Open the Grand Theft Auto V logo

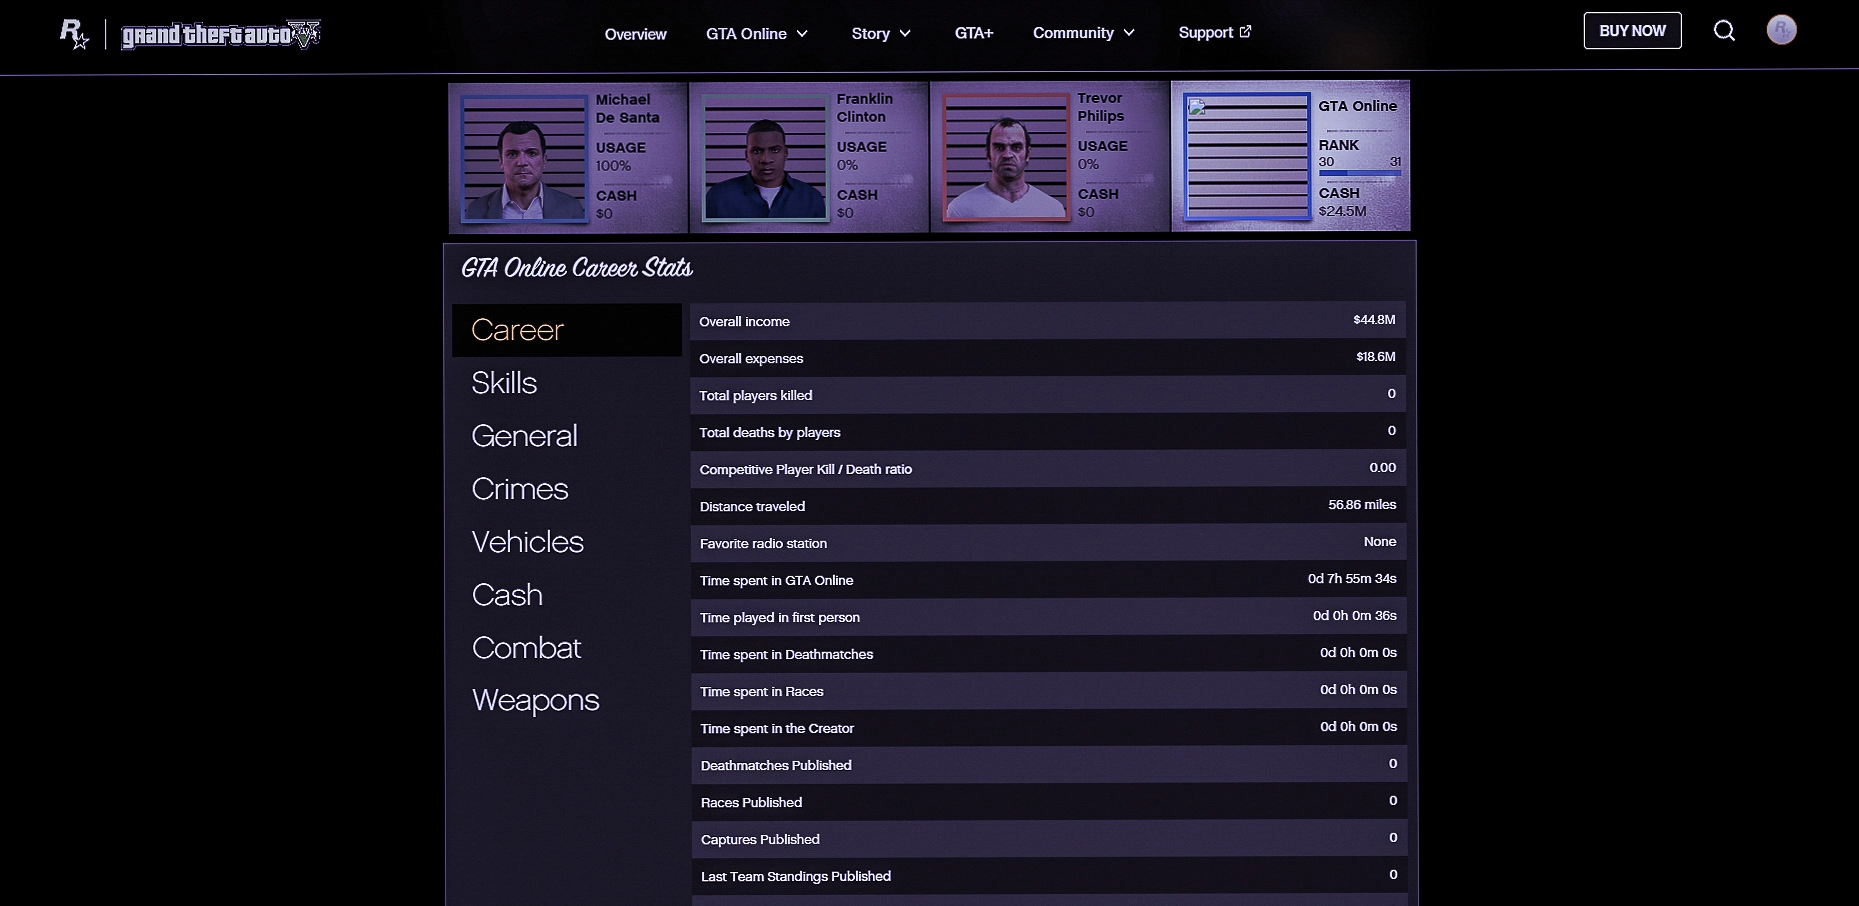[220, 35]
